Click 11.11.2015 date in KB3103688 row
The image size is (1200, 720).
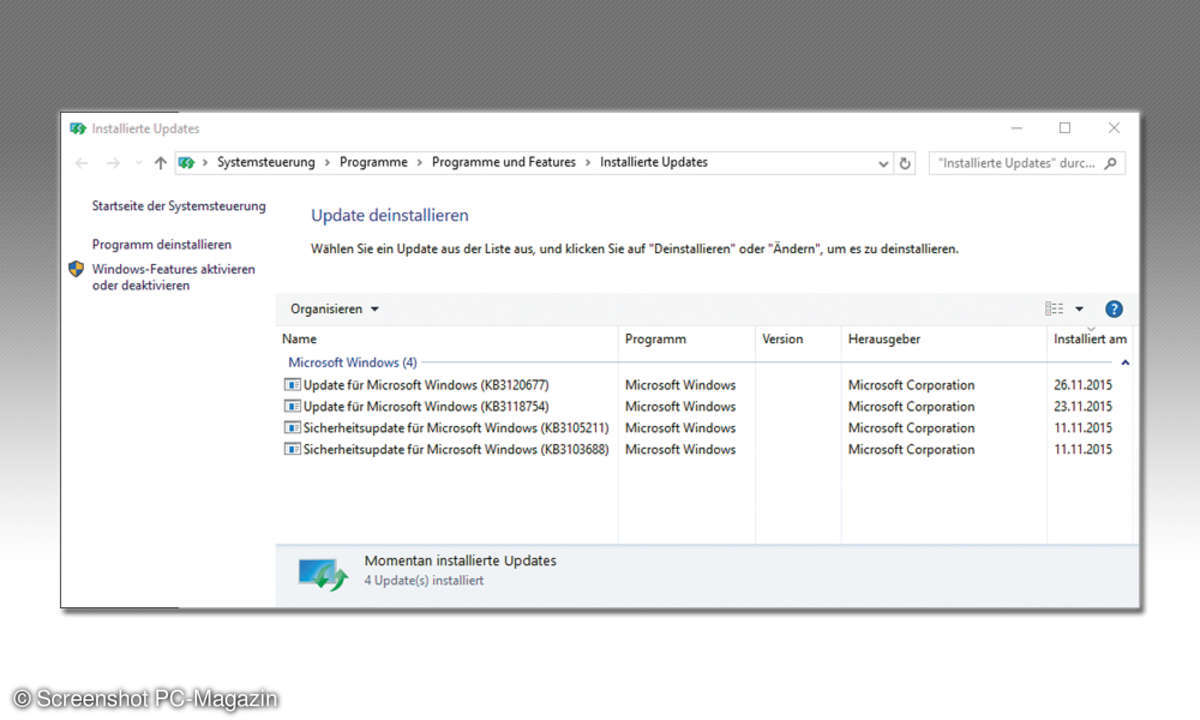1083,450
